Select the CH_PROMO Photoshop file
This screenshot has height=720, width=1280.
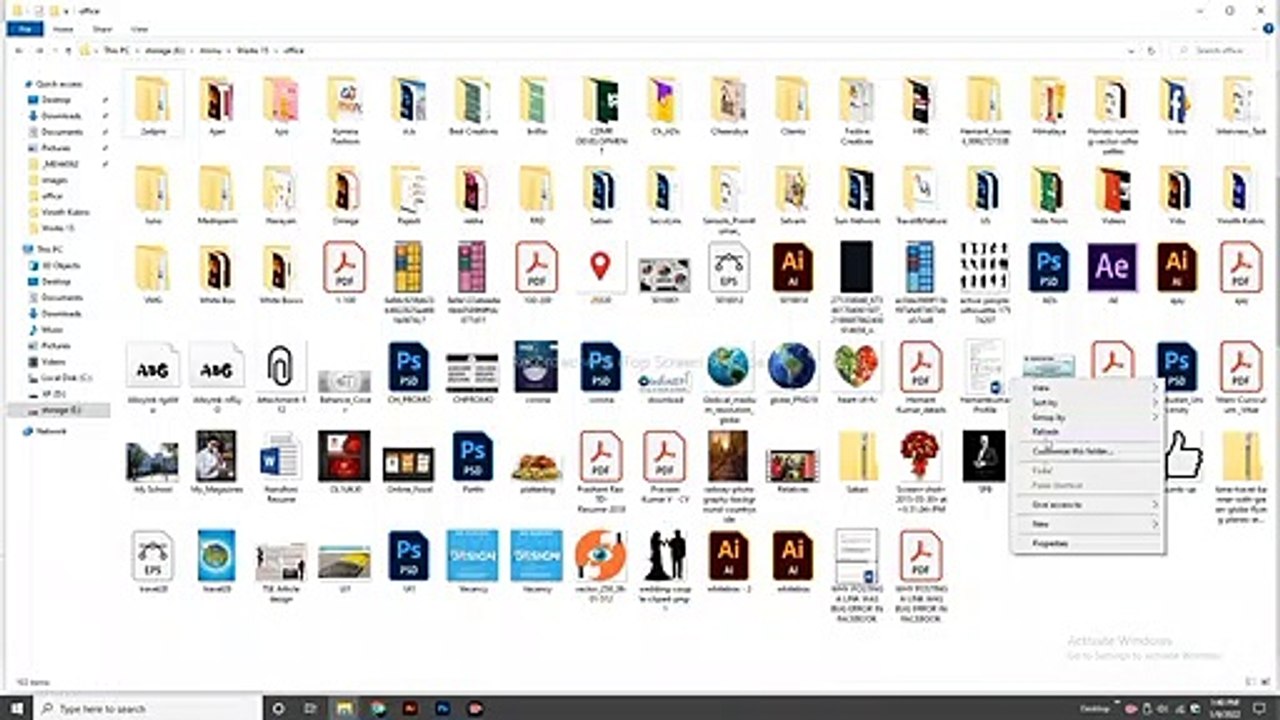coord(408,372)
